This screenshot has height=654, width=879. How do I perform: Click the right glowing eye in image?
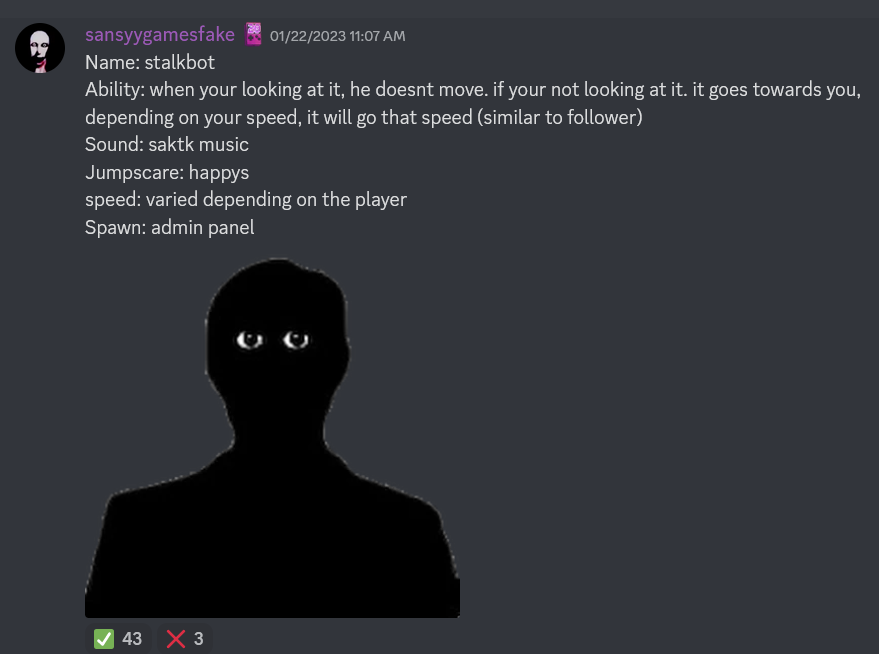point(296,340)
